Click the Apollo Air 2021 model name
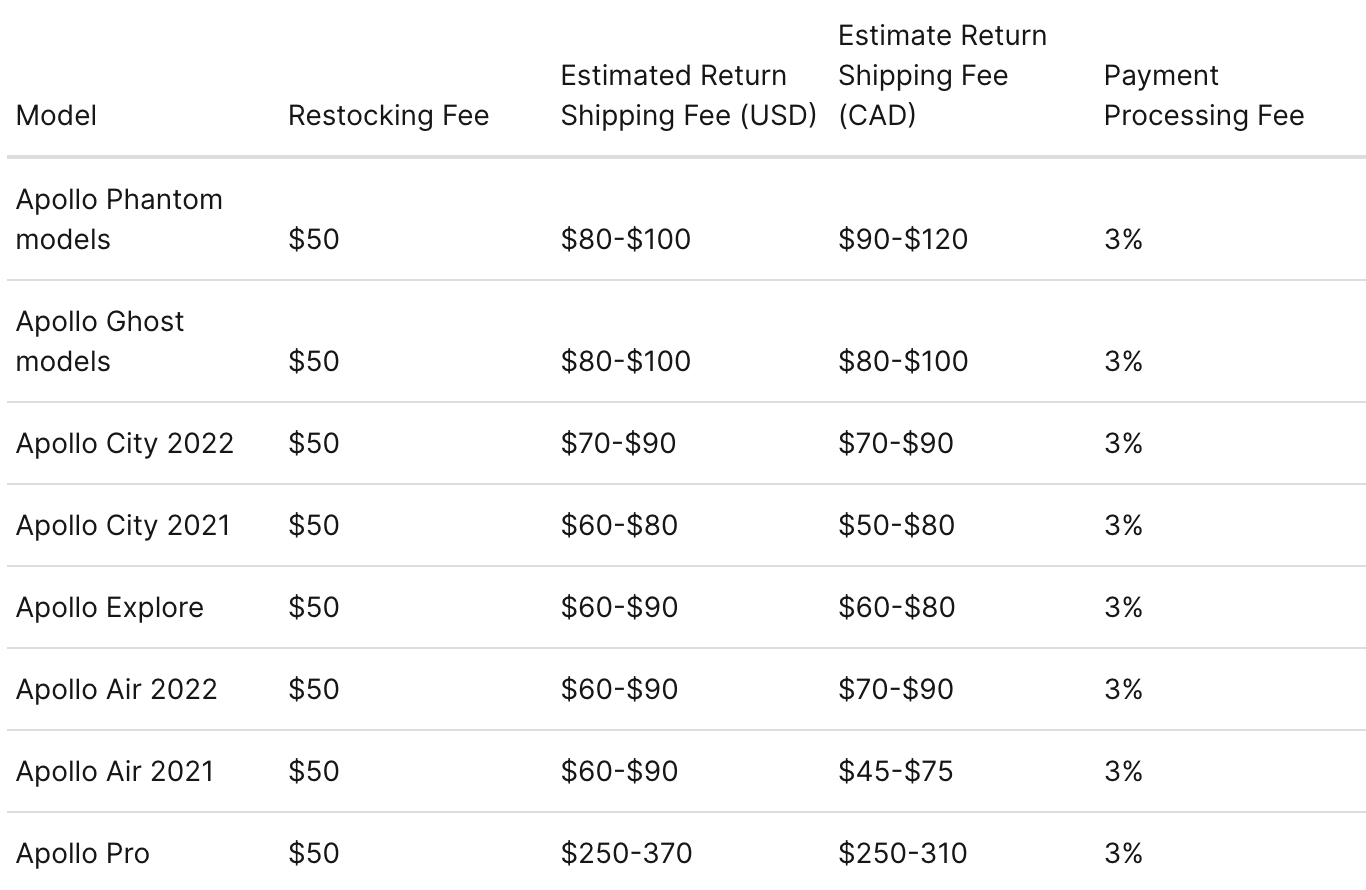 tap(115, 771)
